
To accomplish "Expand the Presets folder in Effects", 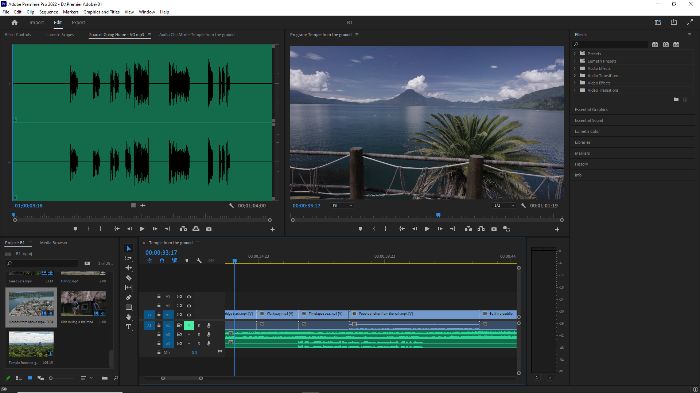I will click(x=575, y=53).
